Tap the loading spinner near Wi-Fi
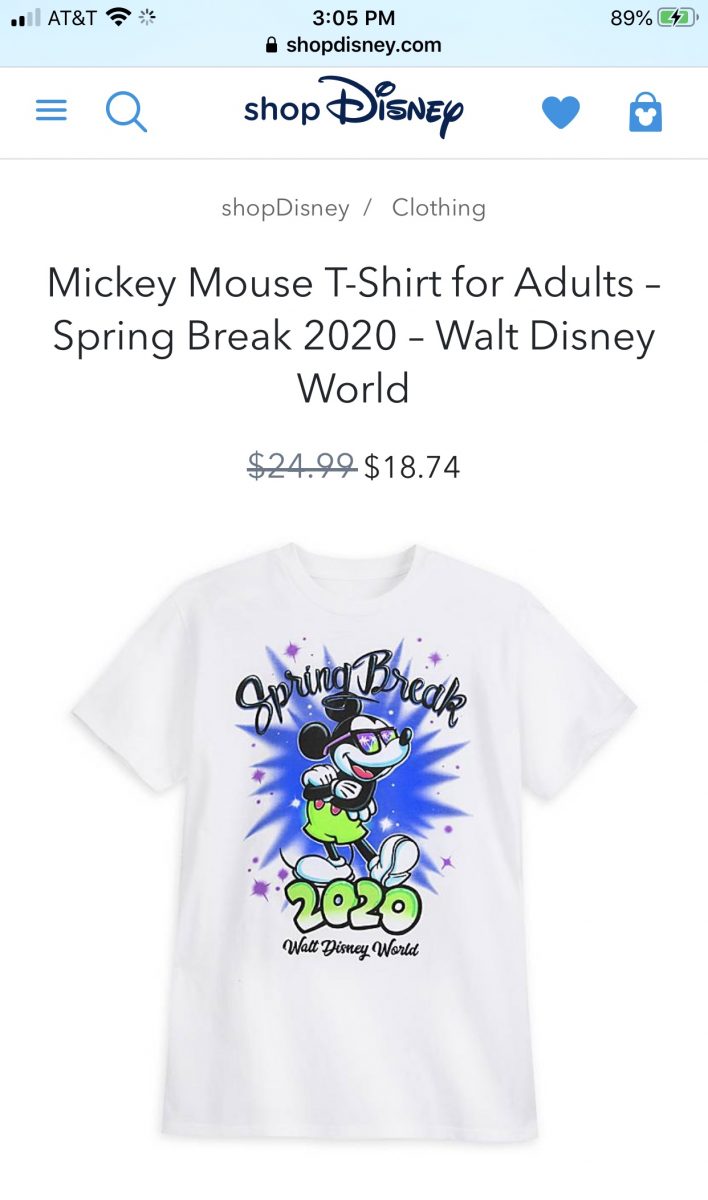708x1200 pixels. [x=148, y=17]
